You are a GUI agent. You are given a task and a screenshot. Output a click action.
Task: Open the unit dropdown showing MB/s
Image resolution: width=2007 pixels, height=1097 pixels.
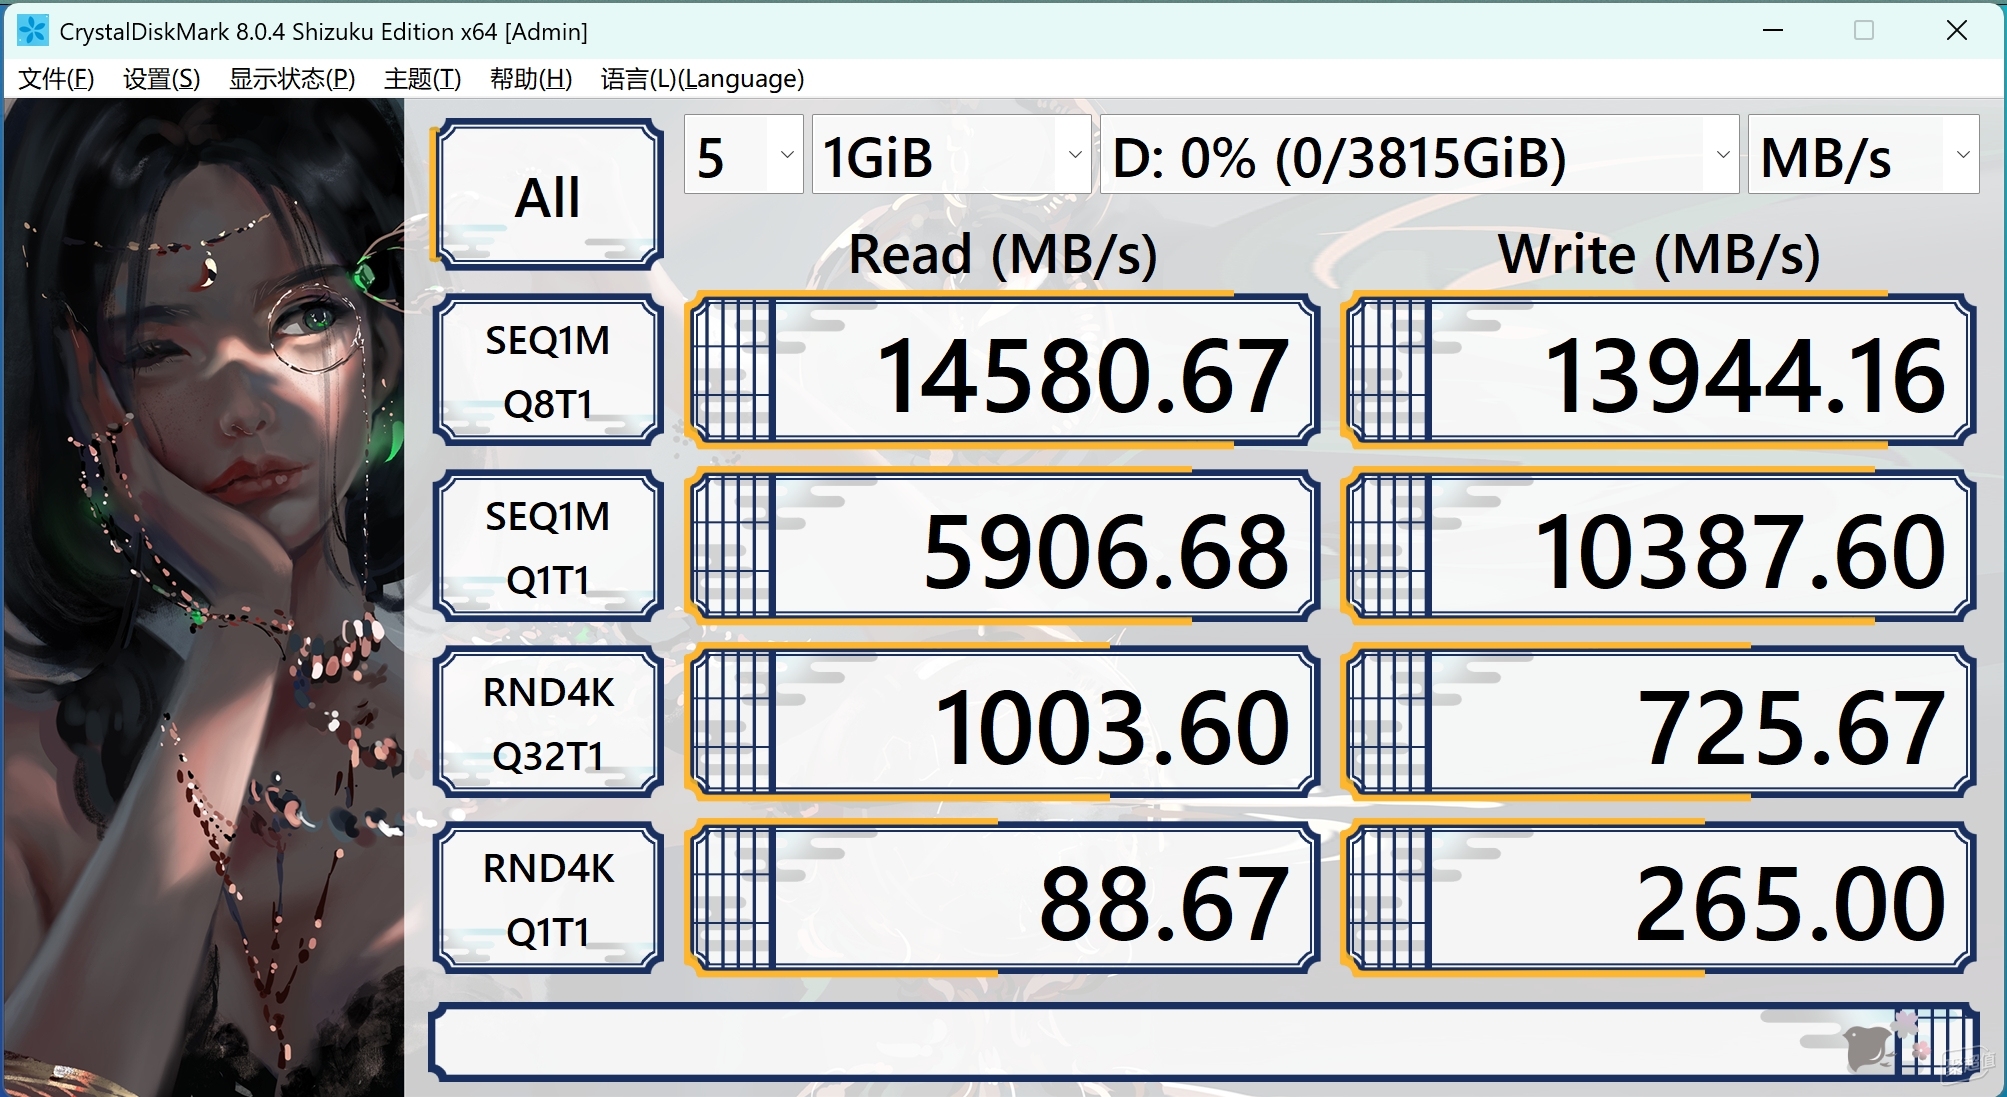1863,154
